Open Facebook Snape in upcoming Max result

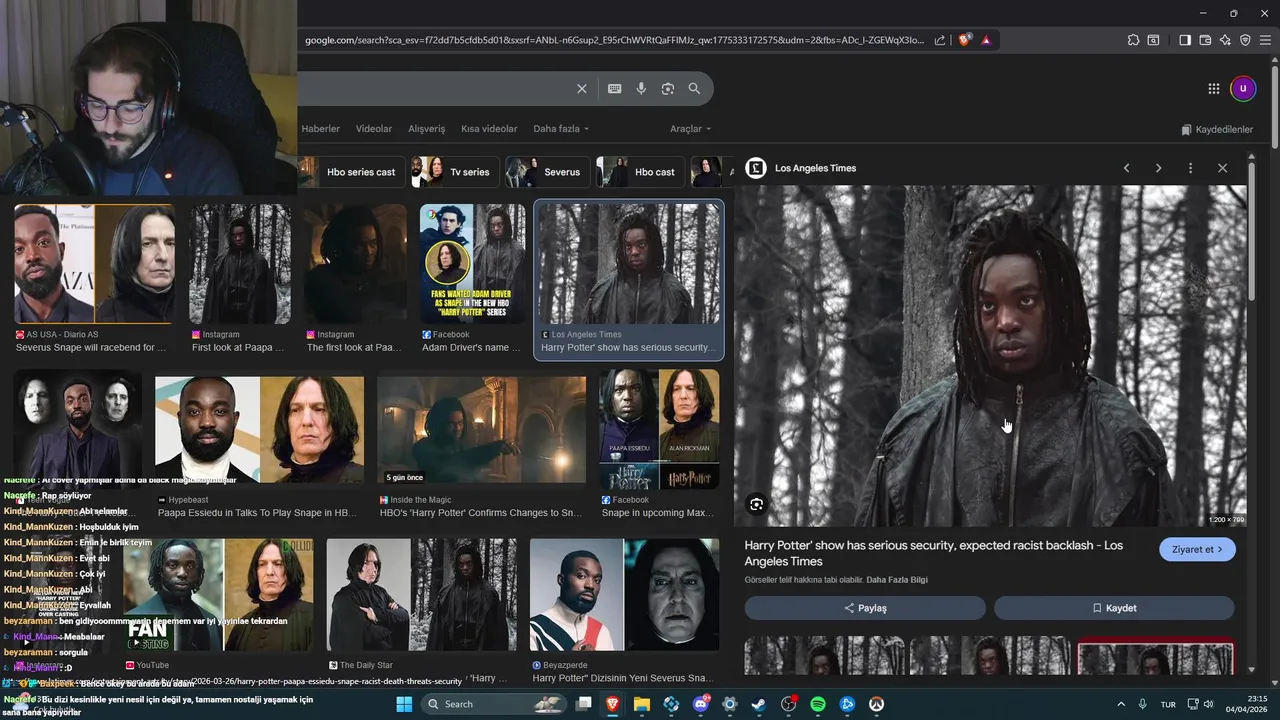pos(659,430)
